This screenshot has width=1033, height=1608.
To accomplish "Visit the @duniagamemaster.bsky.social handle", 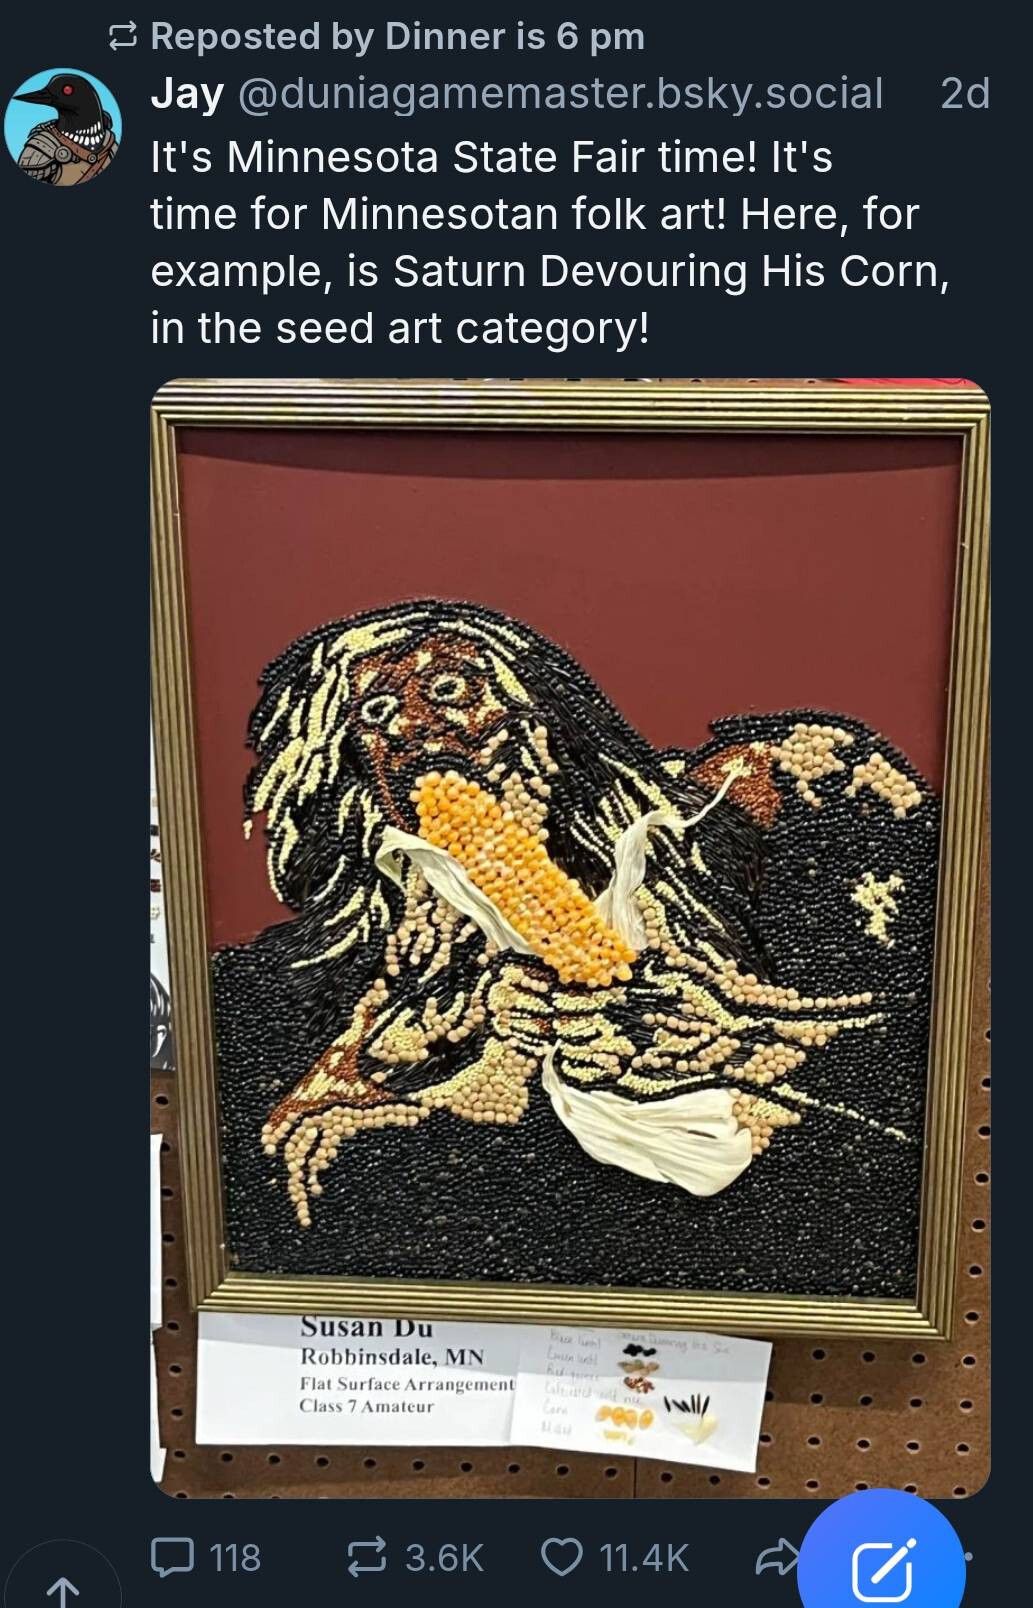I will click(560, 94).
